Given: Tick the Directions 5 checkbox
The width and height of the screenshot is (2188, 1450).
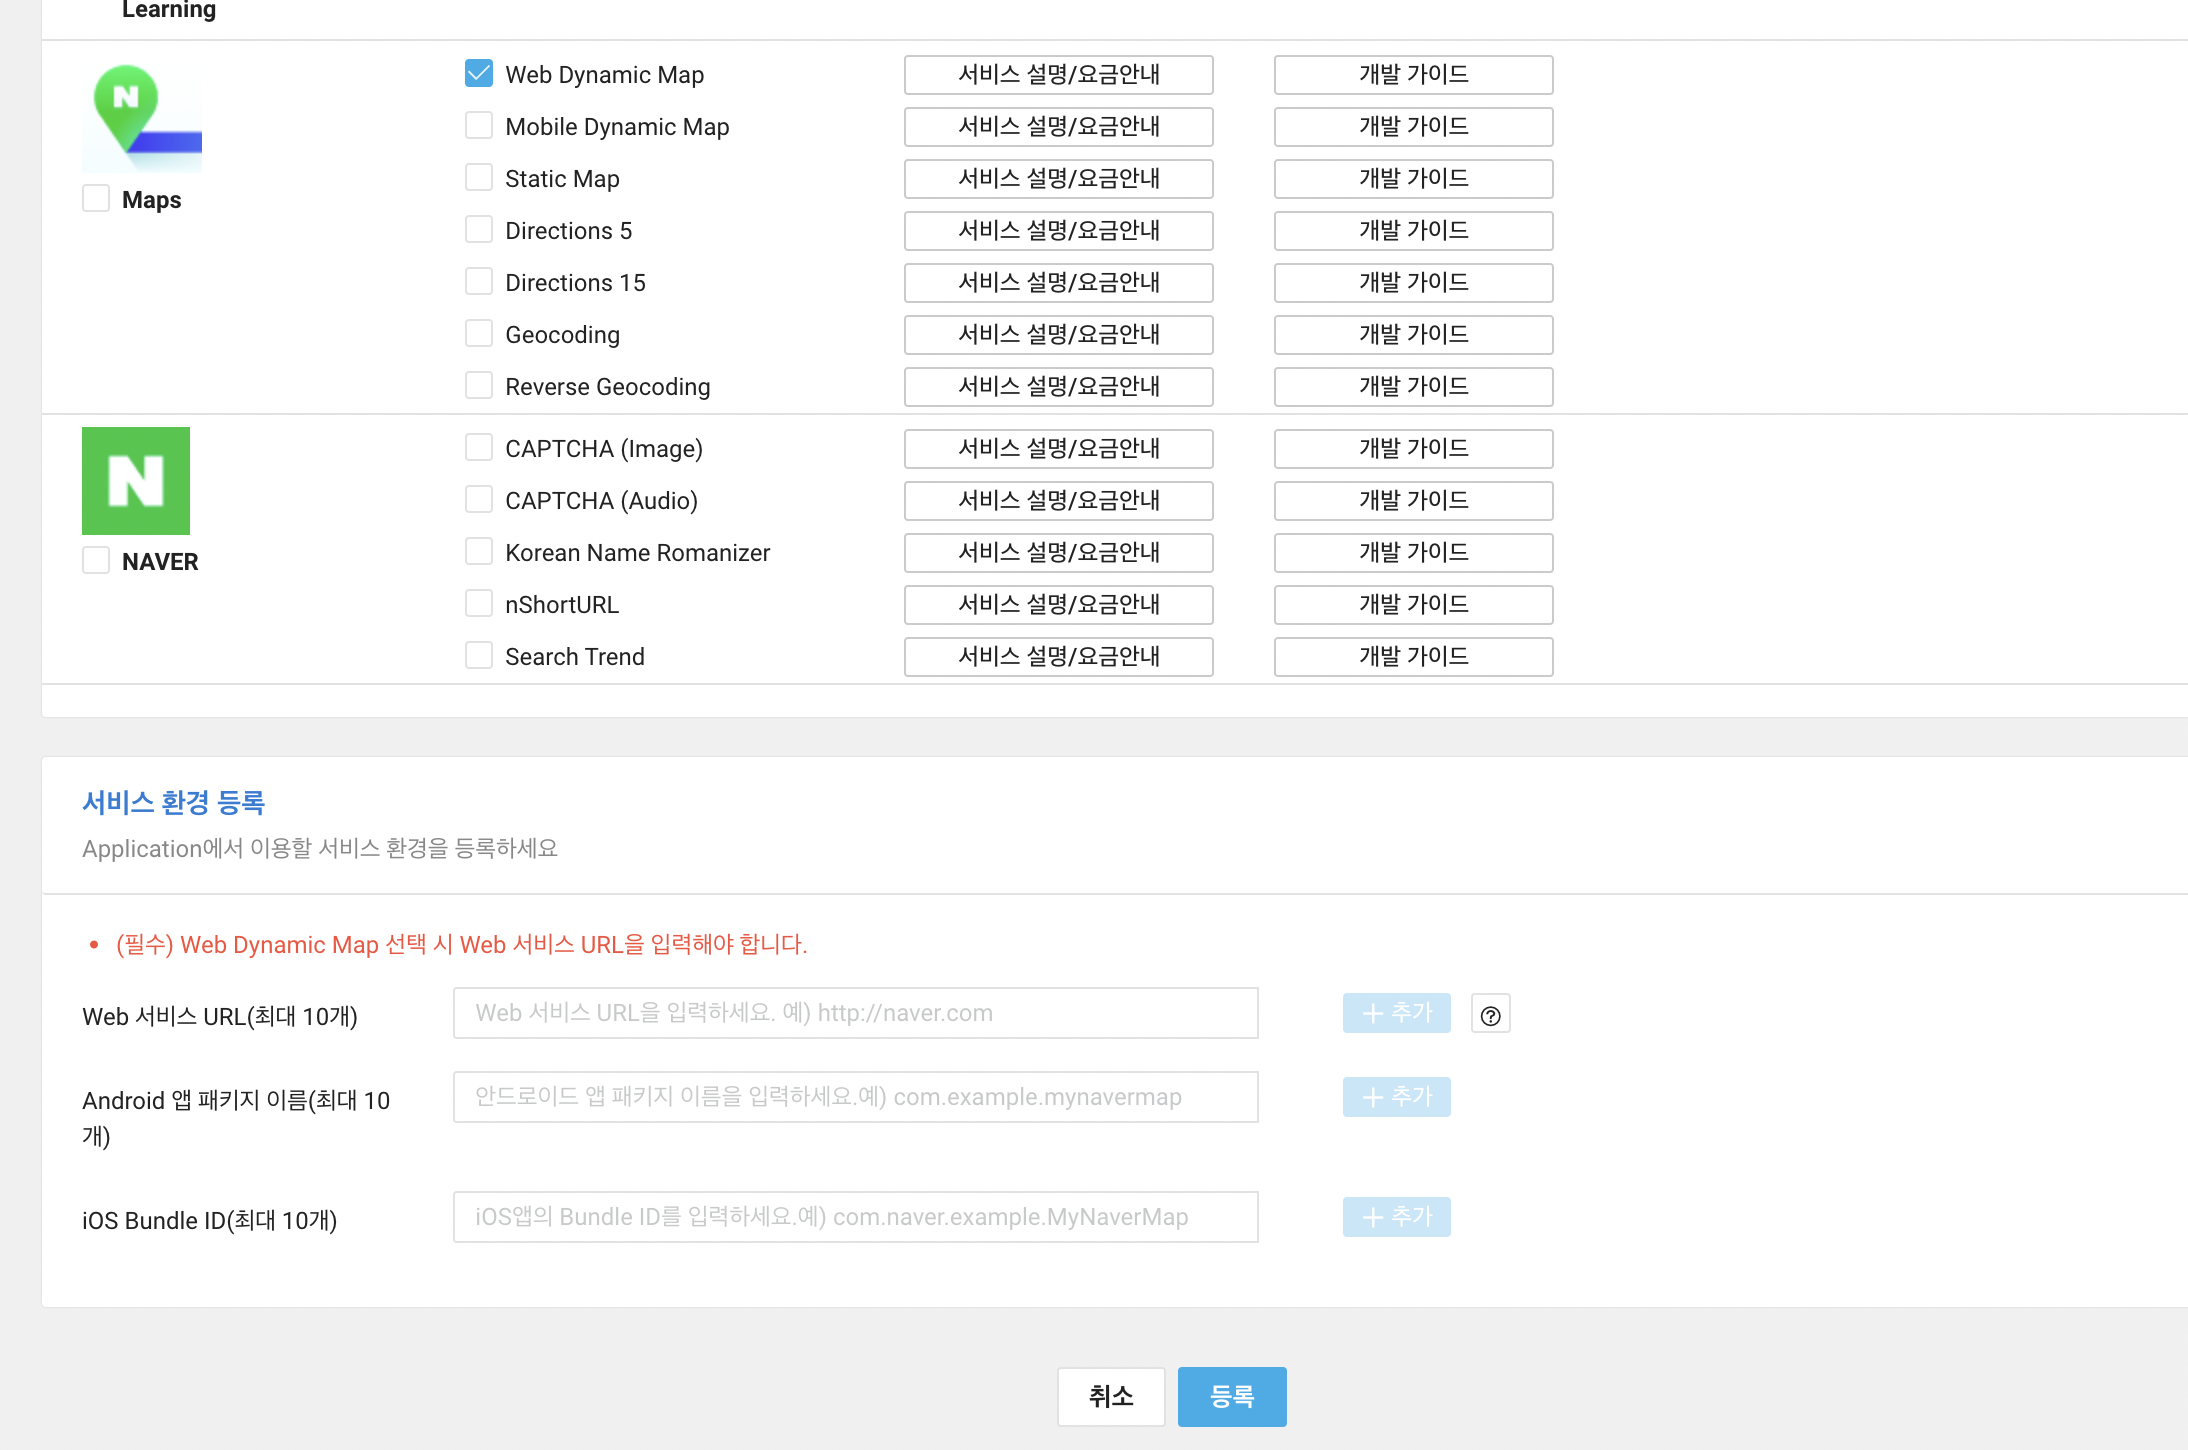Looking at the screenshot, I should (479, 229).
